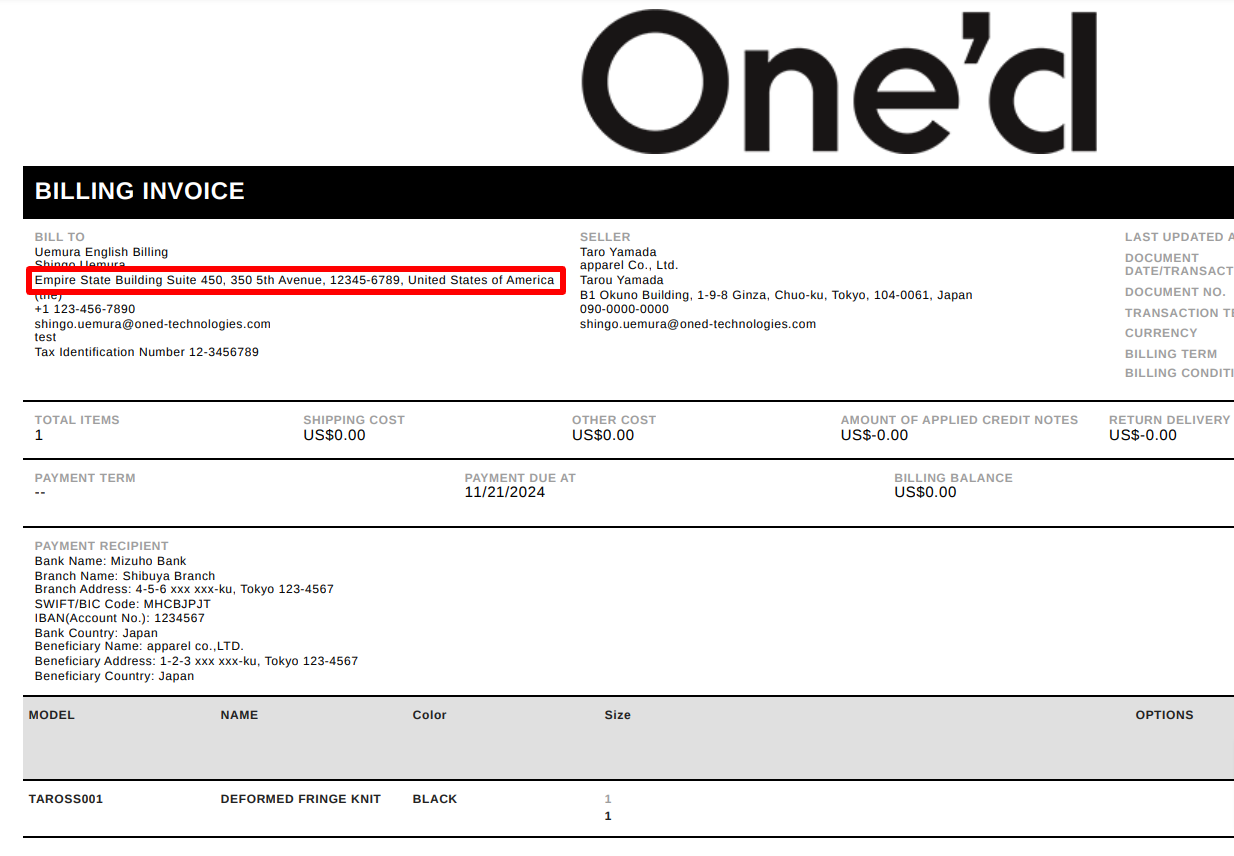Viewport: 1234px width, 856px height.
Task: Select the Color column header
Action: (430, 715)
